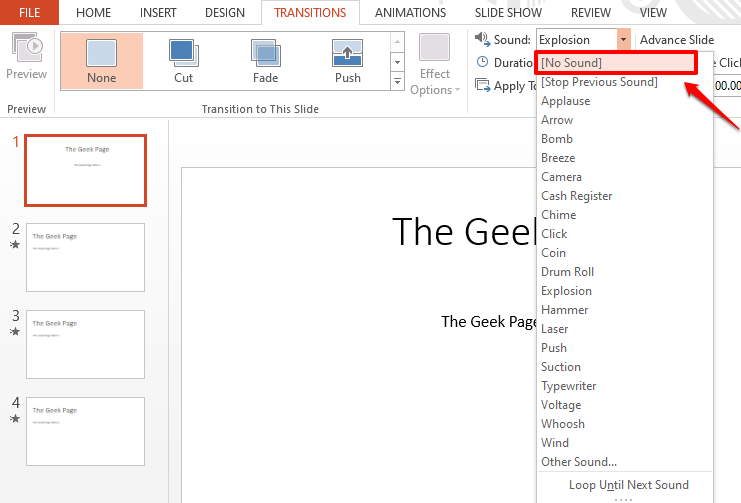Switch to the ANIMATIONS tab
The height and width of the screenshot is (503, 741).
(410, 13)
